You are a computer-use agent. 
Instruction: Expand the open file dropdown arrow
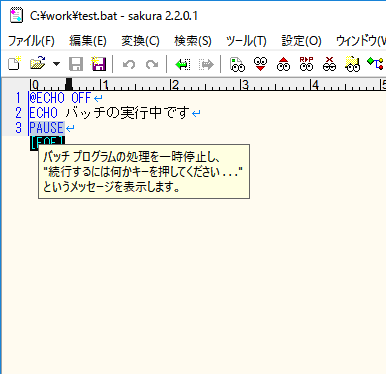[56, 64]
